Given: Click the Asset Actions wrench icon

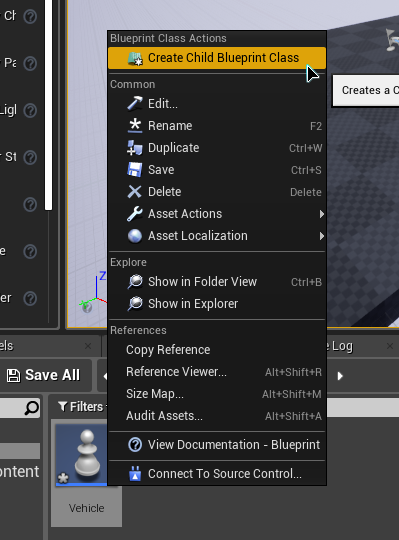Looking at the screenshot, I should pyautogui.click(x=134, y=214).
